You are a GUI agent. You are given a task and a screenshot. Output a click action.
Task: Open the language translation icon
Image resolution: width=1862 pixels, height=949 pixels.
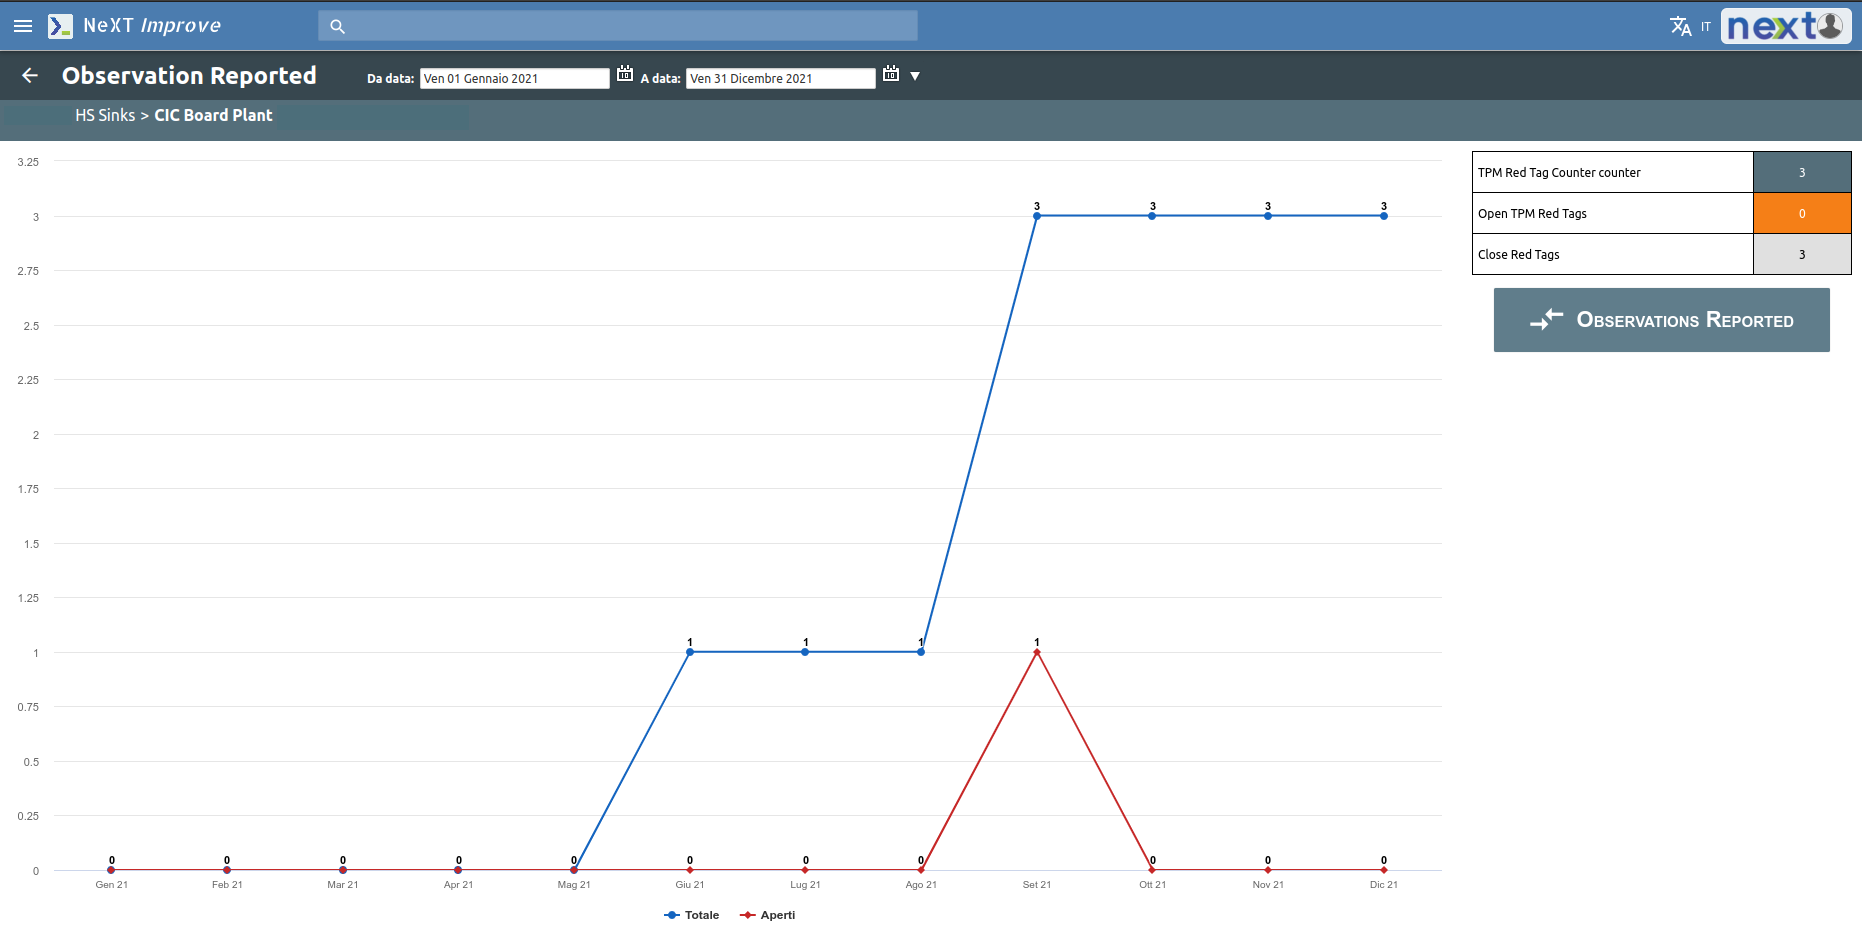coord(1680,26)
